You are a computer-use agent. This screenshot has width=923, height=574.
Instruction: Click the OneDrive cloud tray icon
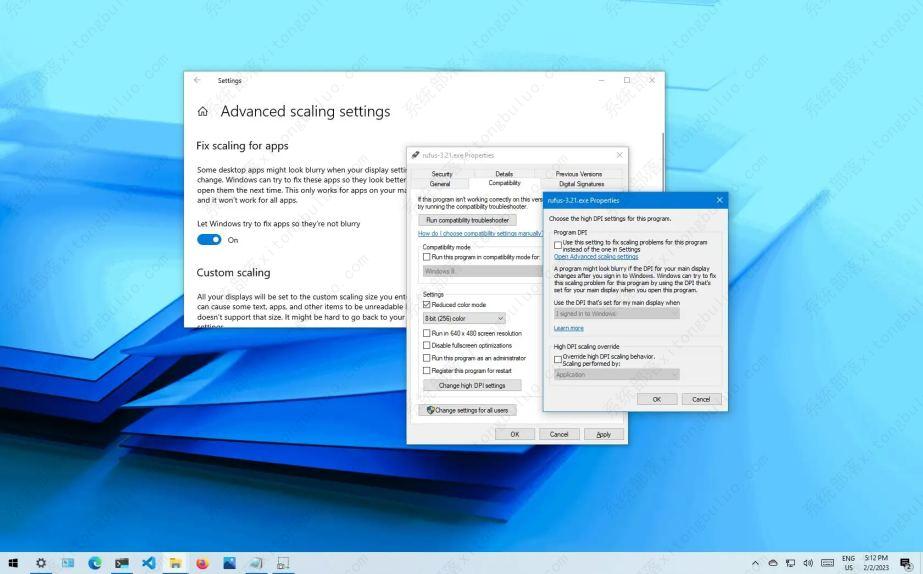[773, 563]
